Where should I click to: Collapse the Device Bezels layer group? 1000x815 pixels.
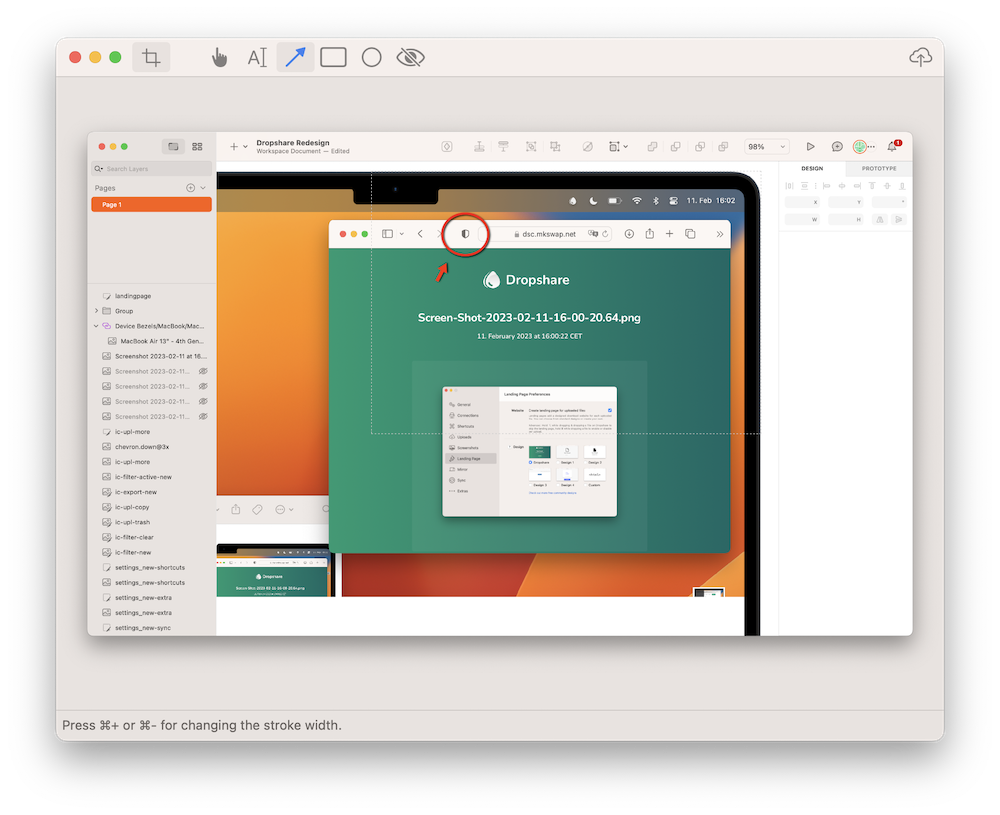pyautogui.click(x=97, y=326)
